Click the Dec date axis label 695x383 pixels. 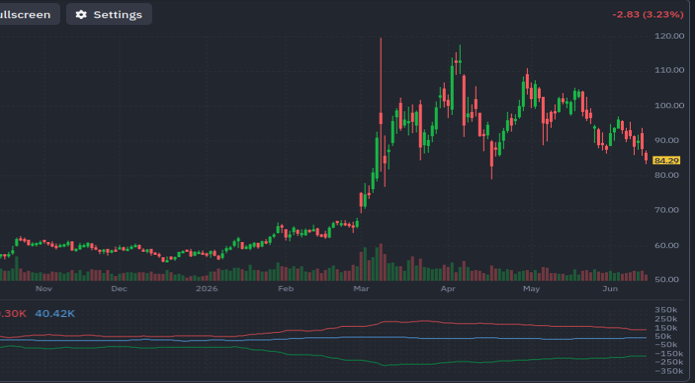click(119, 289)
